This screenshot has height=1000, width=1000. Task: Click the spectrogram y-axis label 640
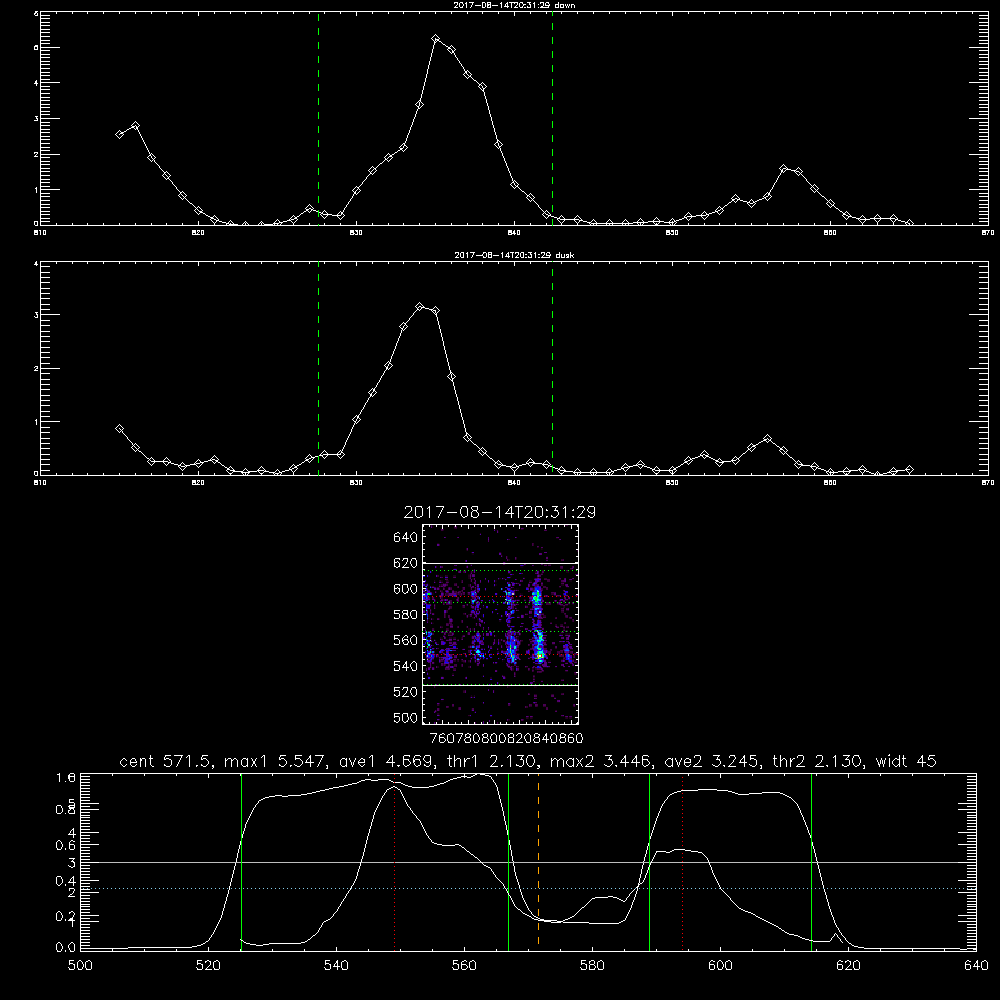tap(405, 538)
